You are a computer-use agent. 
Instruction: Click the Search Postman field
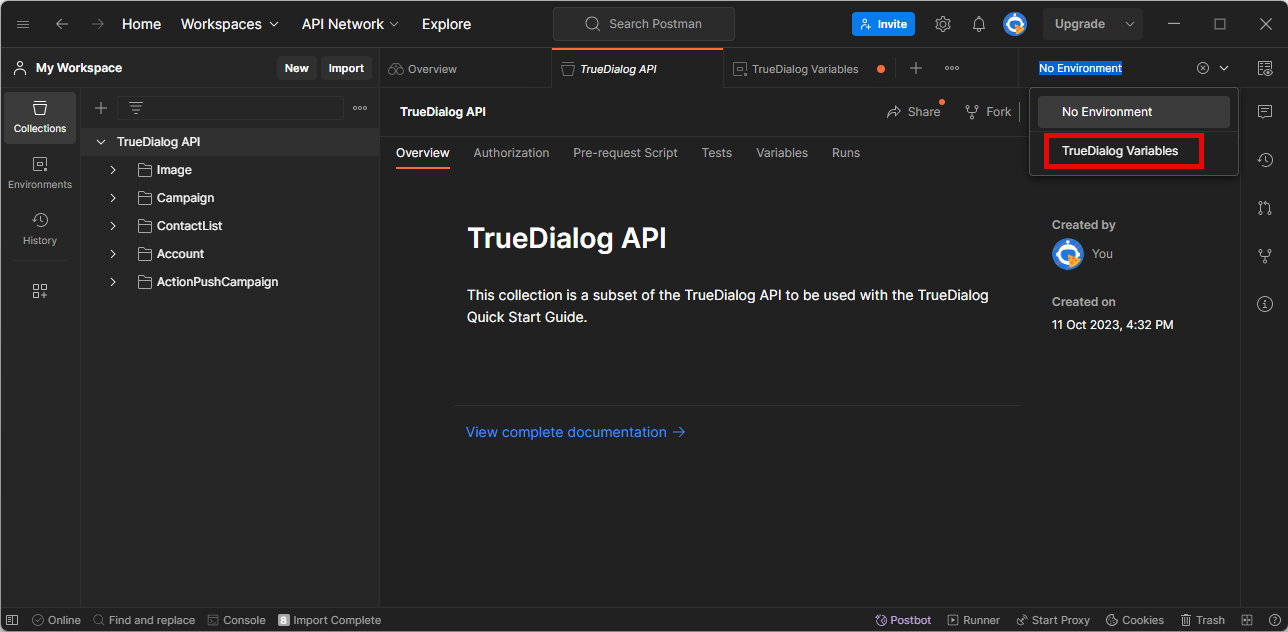point(643,24)
